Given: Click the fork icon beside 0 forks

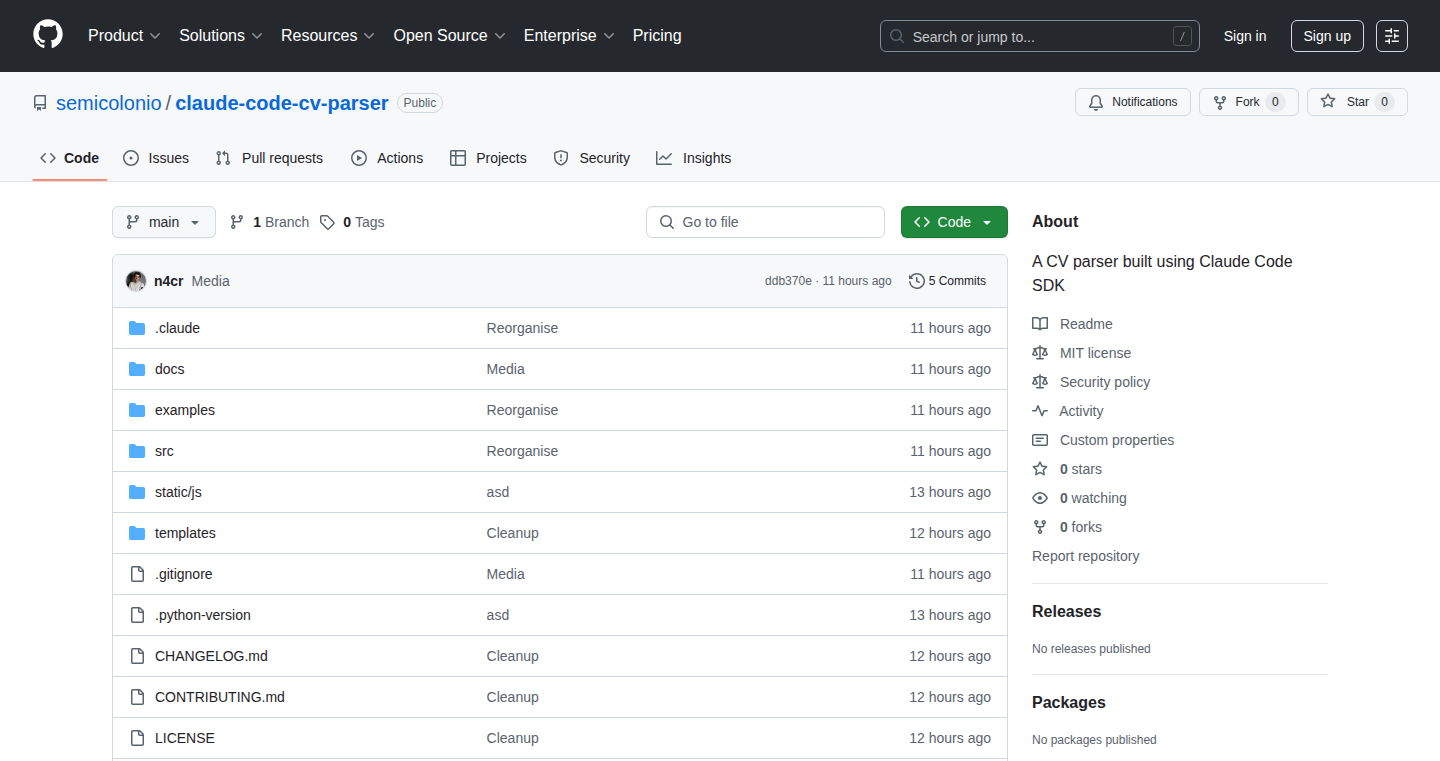Looking at the screenshot, I should click(1040, 527).
